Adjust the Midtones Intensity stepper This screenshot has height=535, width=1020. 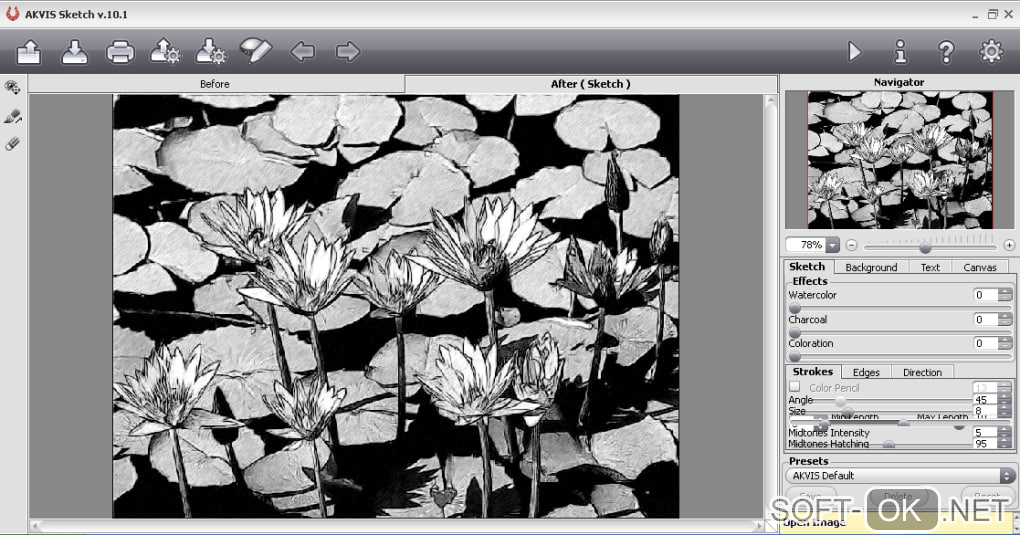[1005, 432]
